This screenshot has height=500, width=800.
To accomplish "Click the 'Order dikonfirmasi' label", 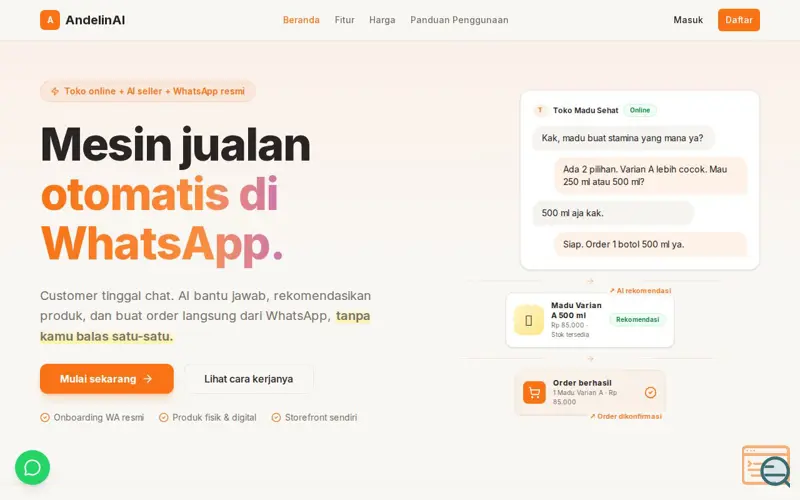I will click(626, 416).
